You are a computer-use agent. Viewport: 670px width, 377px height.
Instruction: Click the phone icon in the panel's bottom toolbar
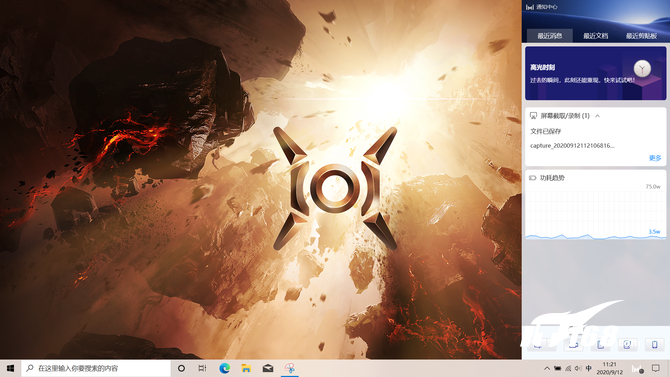(654, 345)
